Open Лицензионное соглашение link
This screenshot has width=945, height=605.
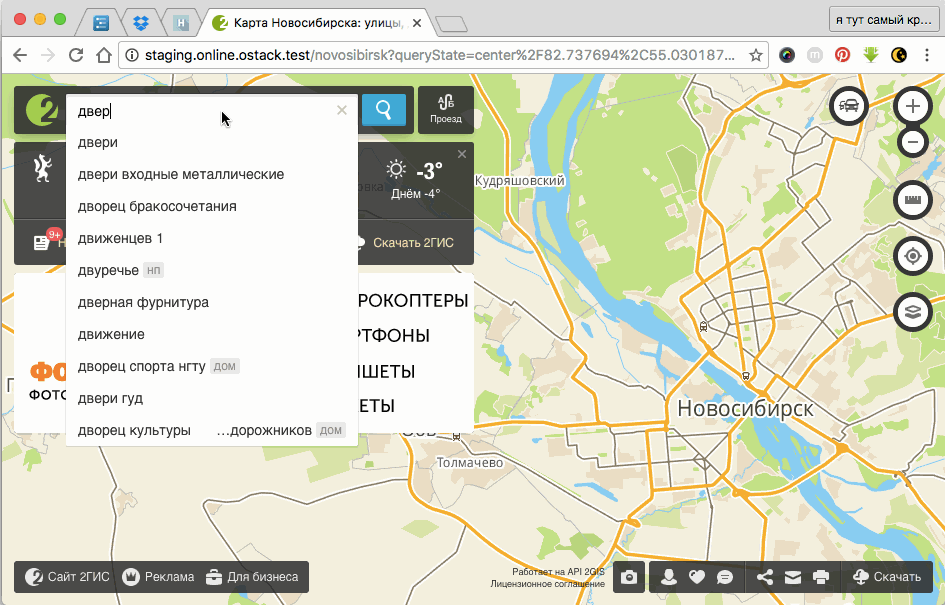(x=547, y=583)
